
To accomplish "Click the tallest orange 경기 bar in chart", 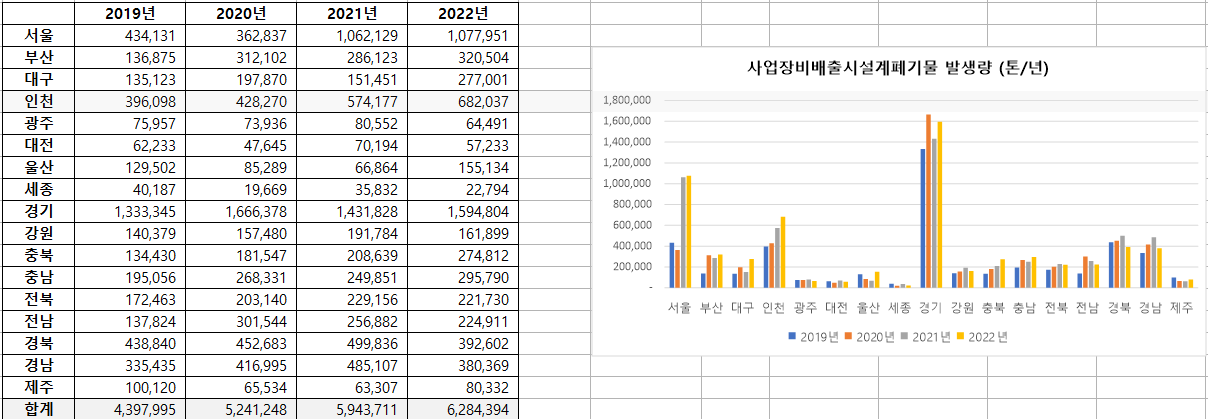I will click(x=928, y=201).
